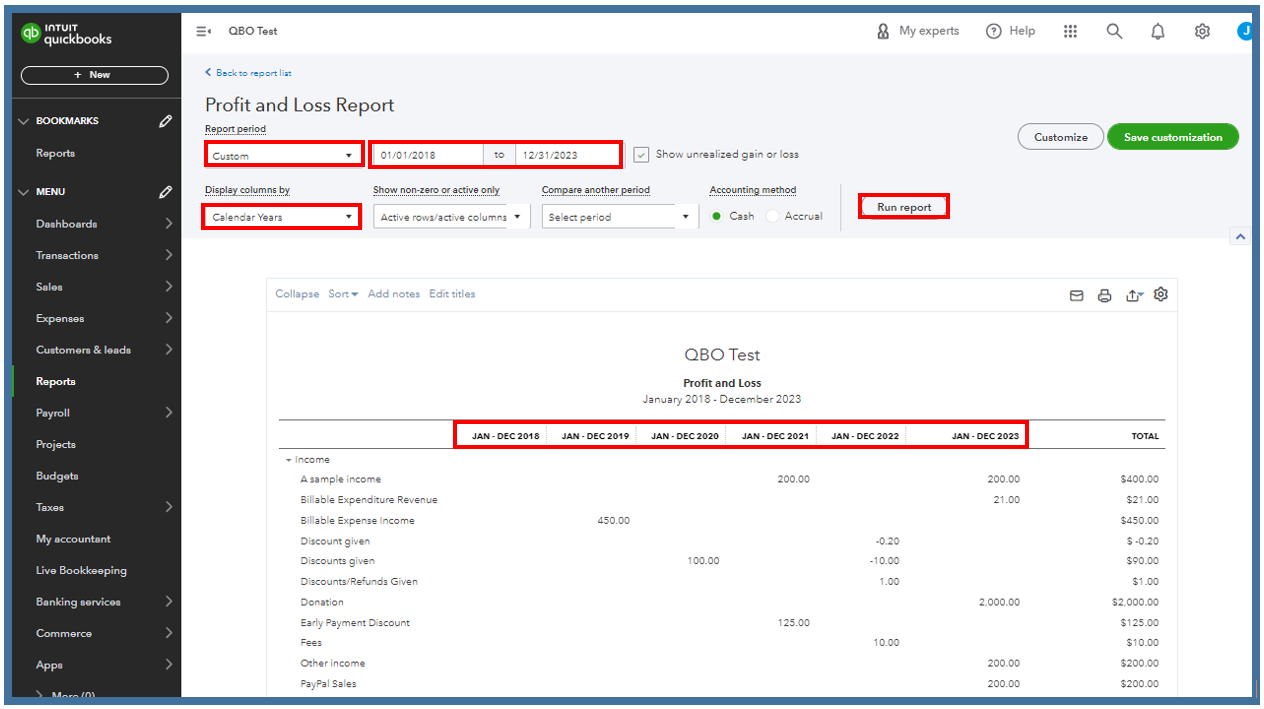Open the settings gear in the header

1202,31
